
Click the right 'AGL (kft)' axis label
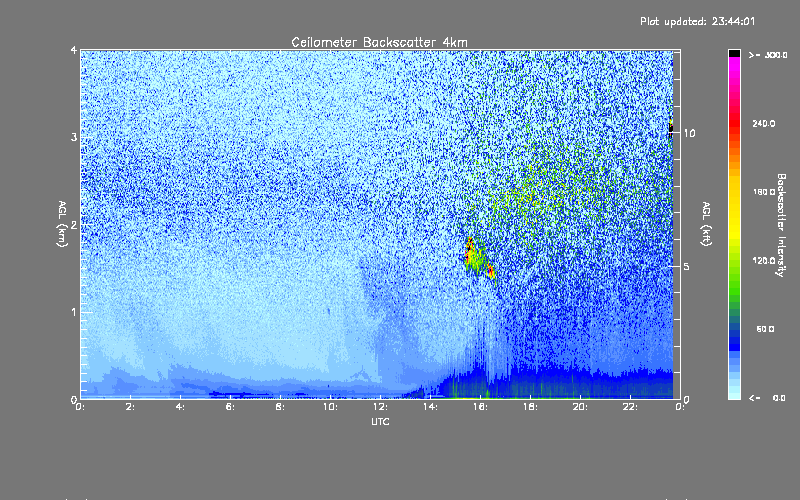tap(707, 224)
